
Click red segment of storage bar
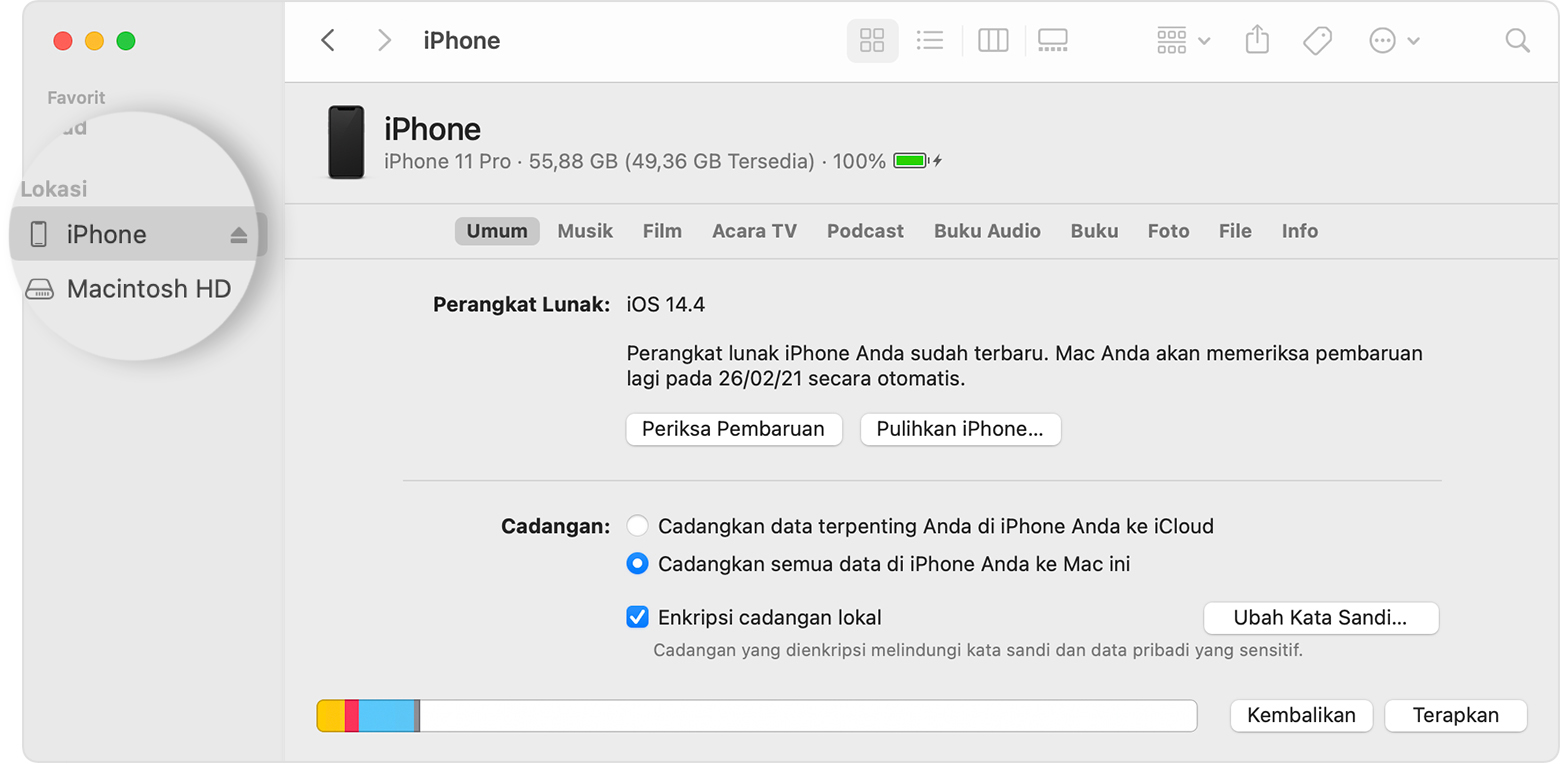[x=352, y=716]
